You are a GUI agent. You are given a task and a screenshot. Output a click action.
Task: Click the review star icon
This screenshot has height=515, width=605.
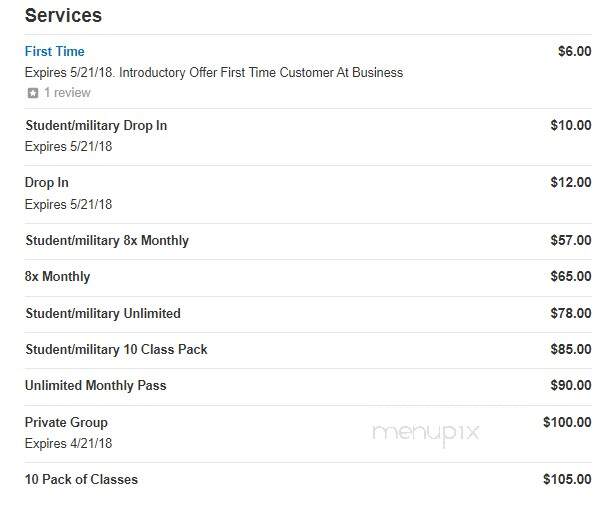pos(33,93)
